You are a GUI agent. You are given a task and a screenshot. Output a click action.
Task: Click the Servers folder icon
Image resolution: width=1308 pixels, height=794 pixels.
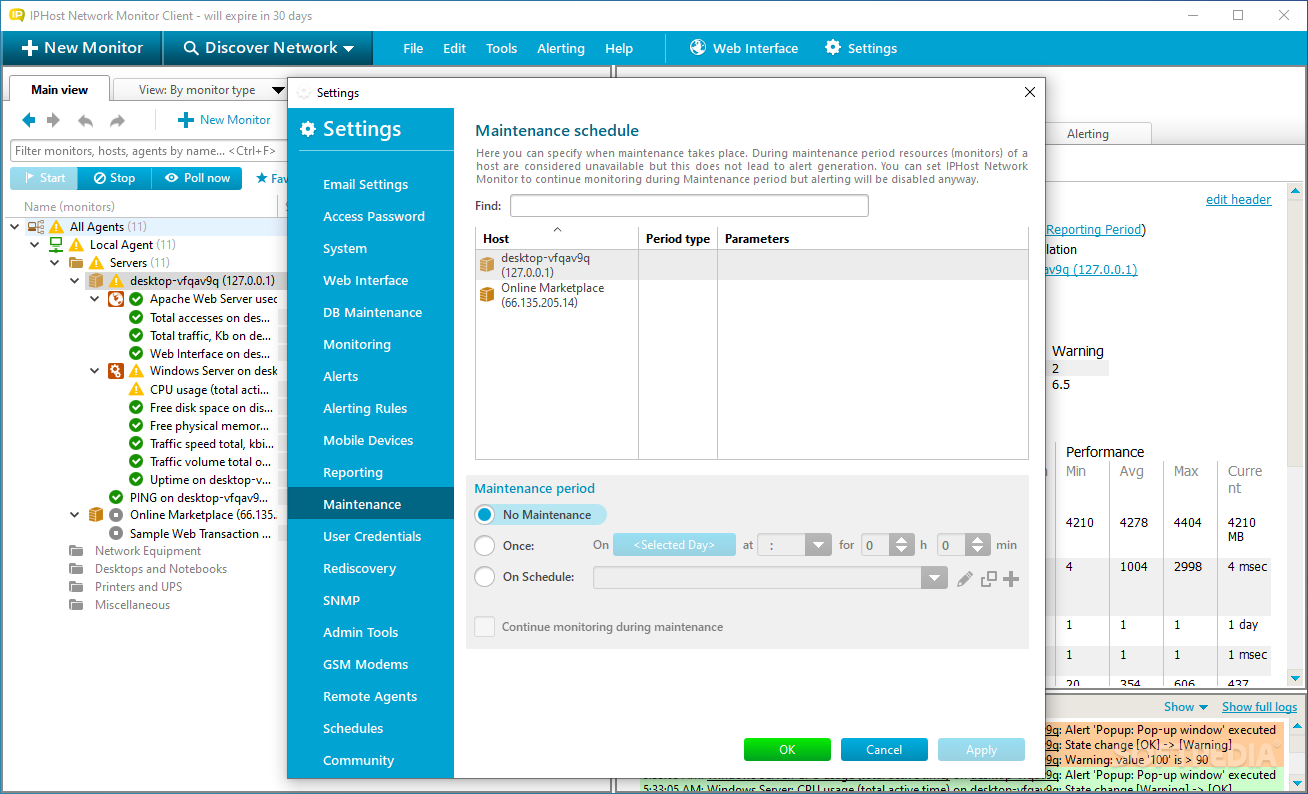pyautogui.click(x=76, y=263)
